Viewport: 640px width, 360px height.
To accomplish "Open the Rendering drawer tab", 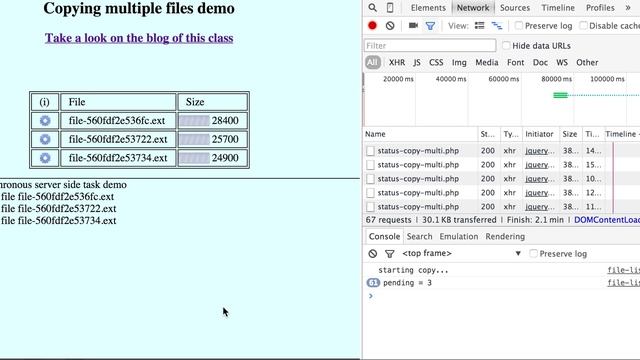I will [x=505, y=236].
